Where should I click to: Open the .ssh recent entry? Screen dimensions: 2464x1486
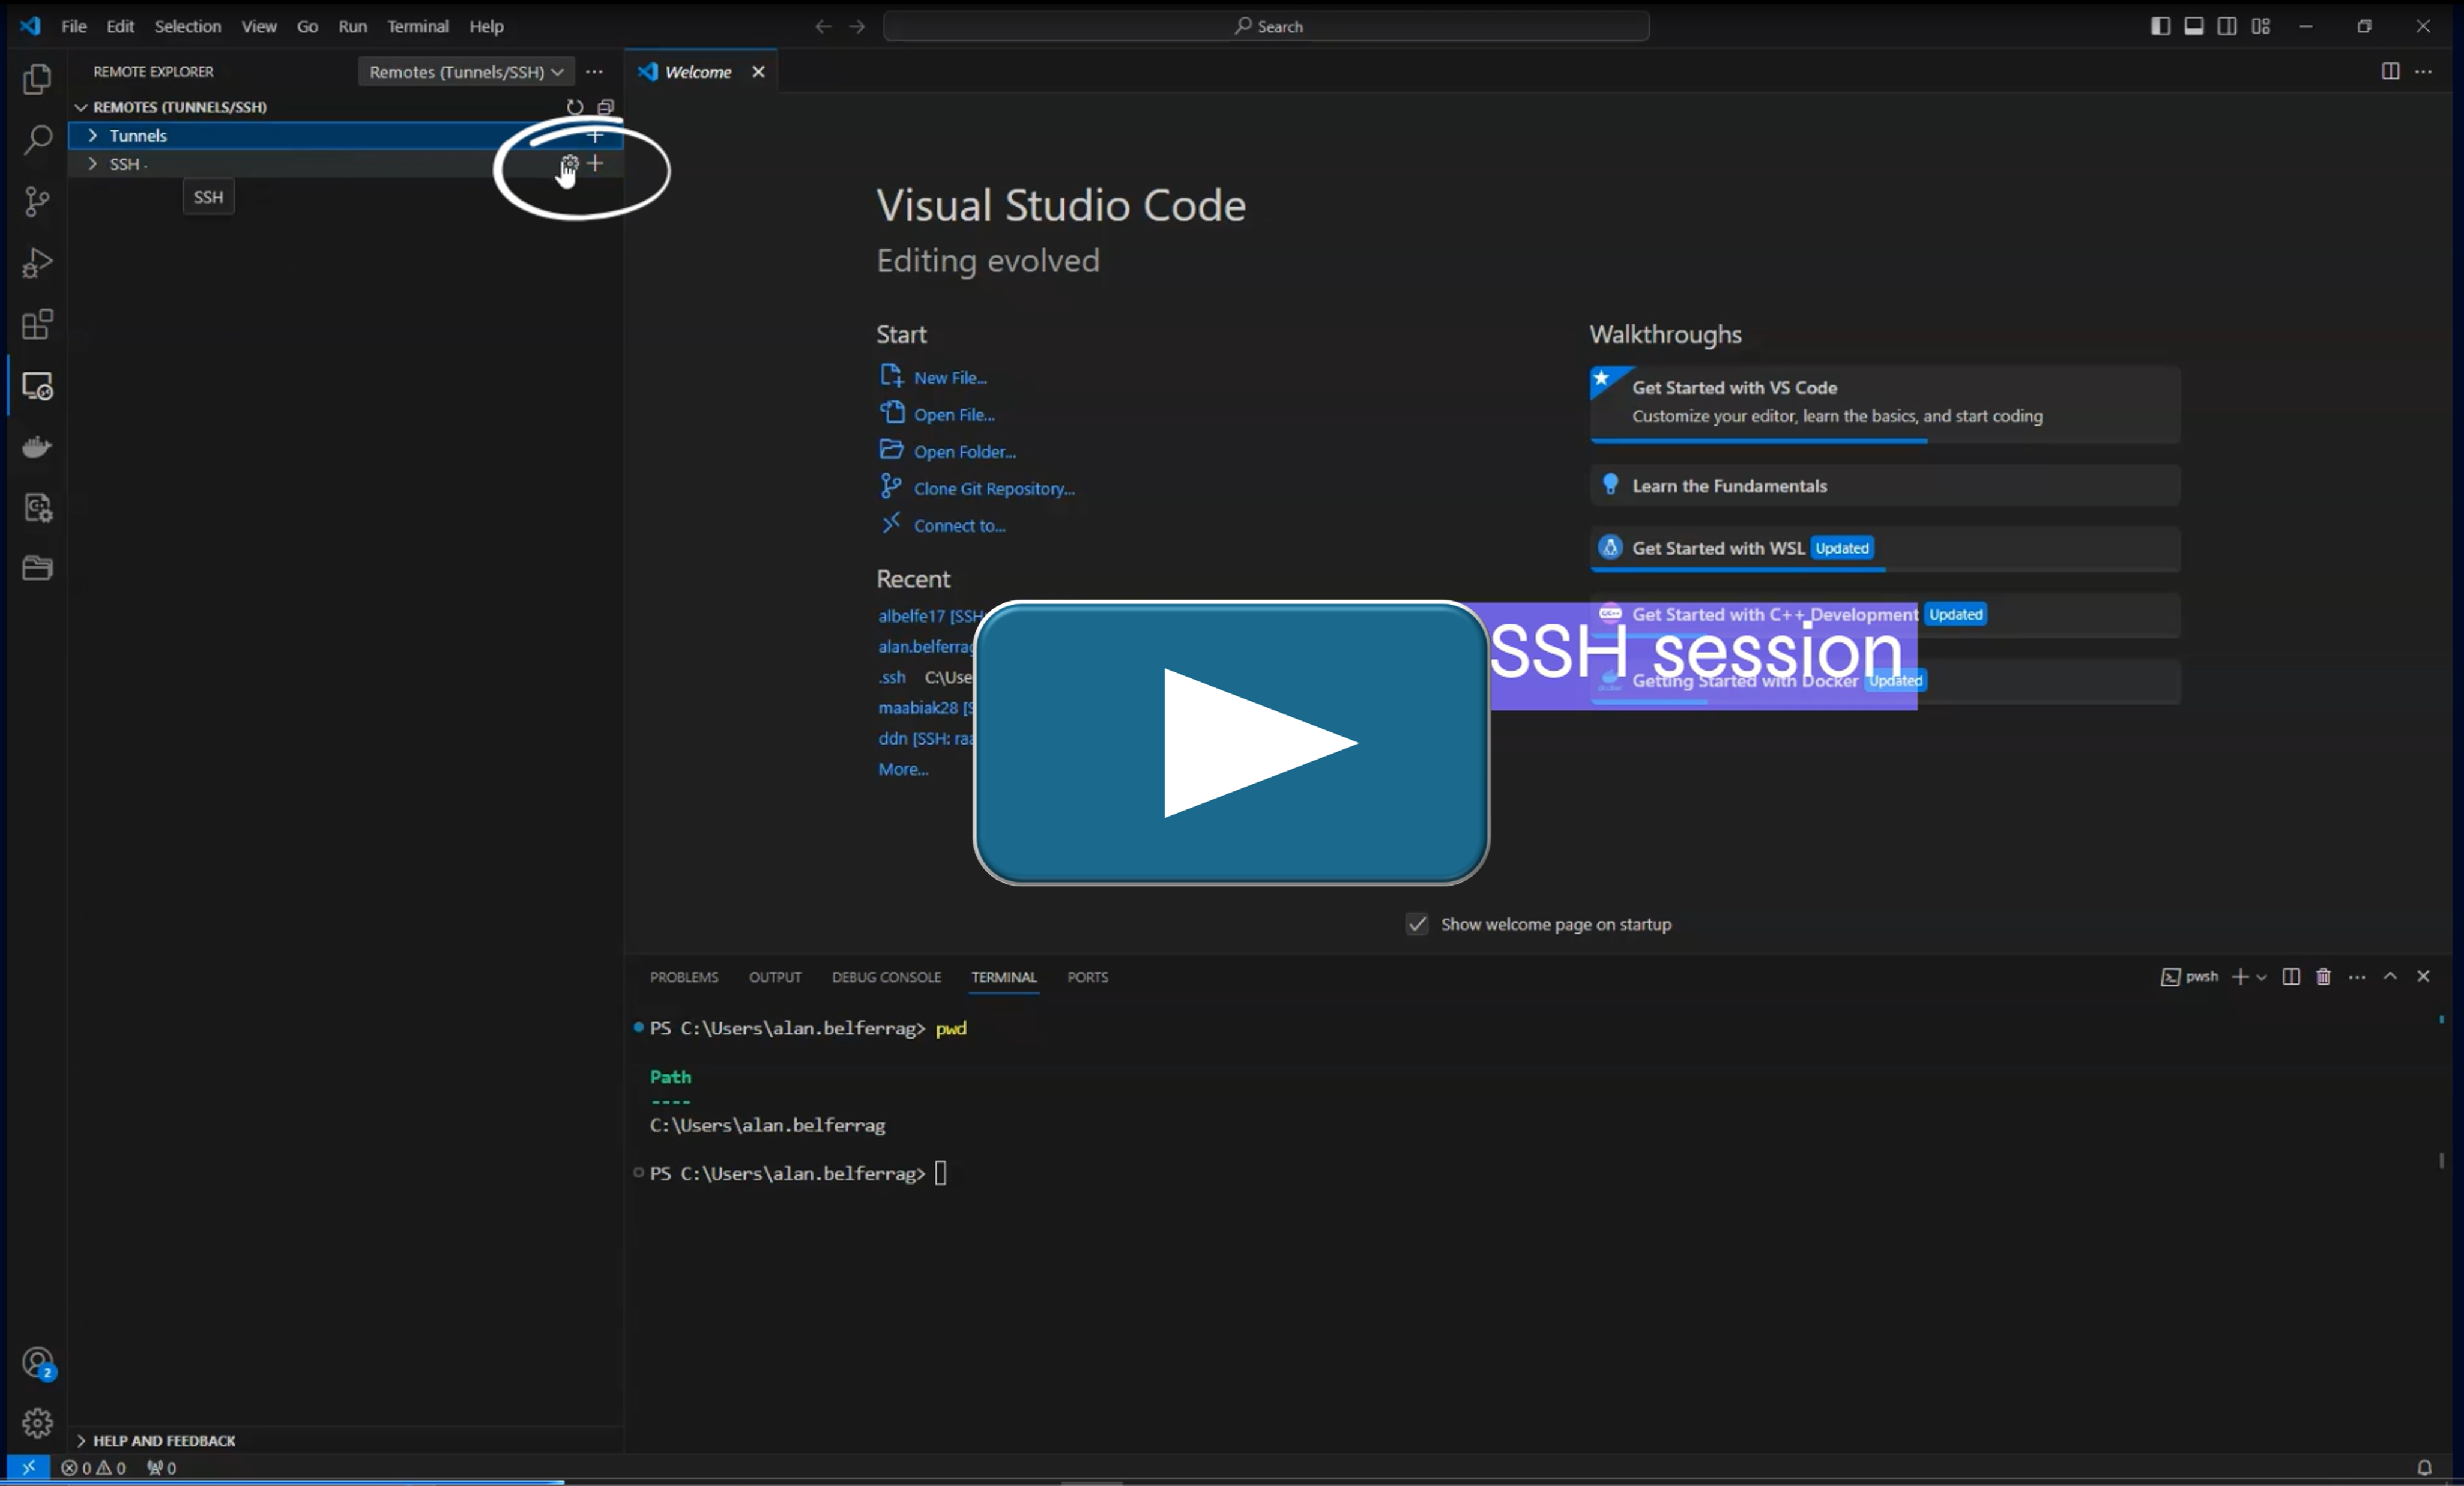click(892, 677)
